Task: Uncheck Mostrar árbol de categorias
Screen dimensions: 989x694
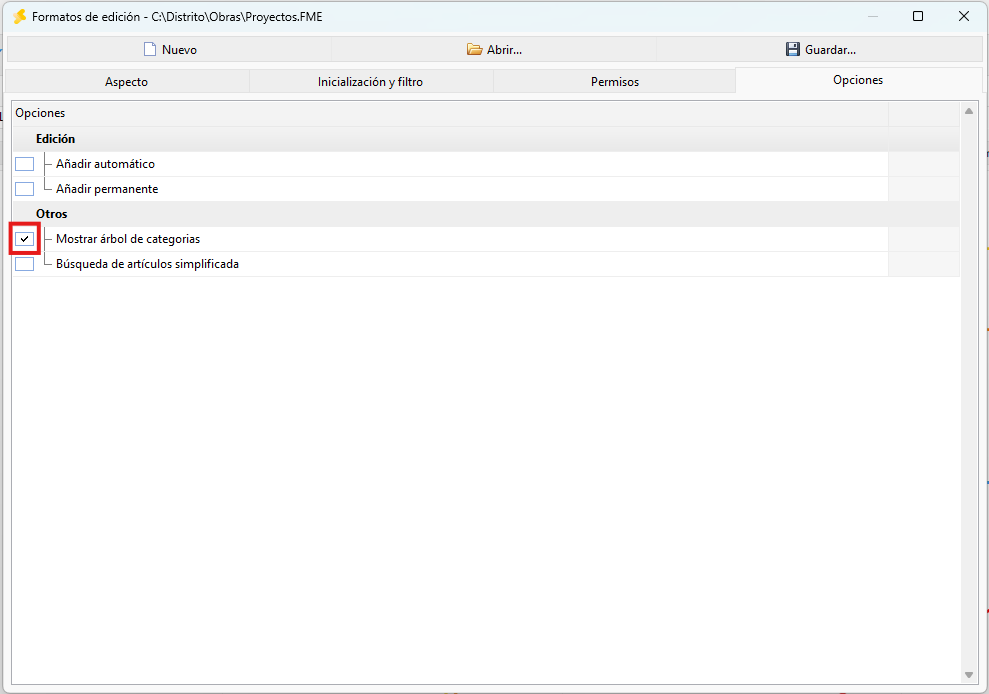Action: pyautogui.click(x=25, y=239)
